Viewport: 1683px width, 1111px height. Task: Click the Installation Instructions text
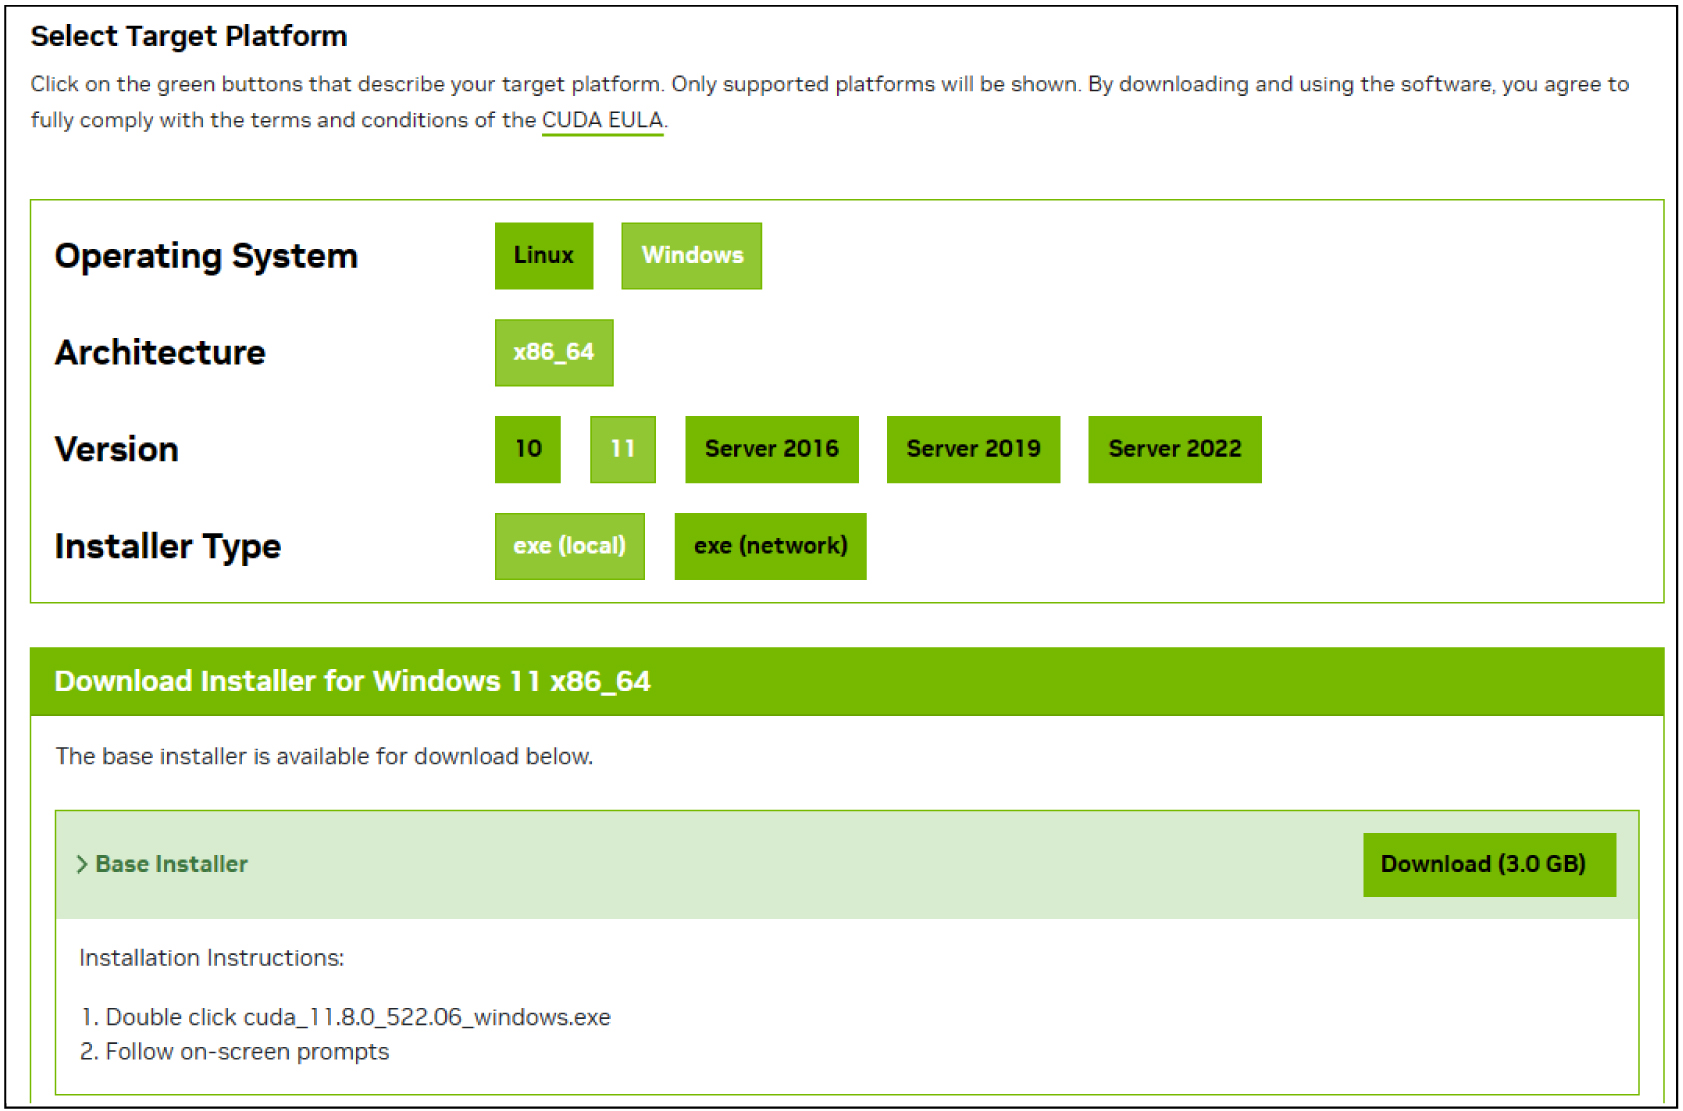[x=211, y=958]
